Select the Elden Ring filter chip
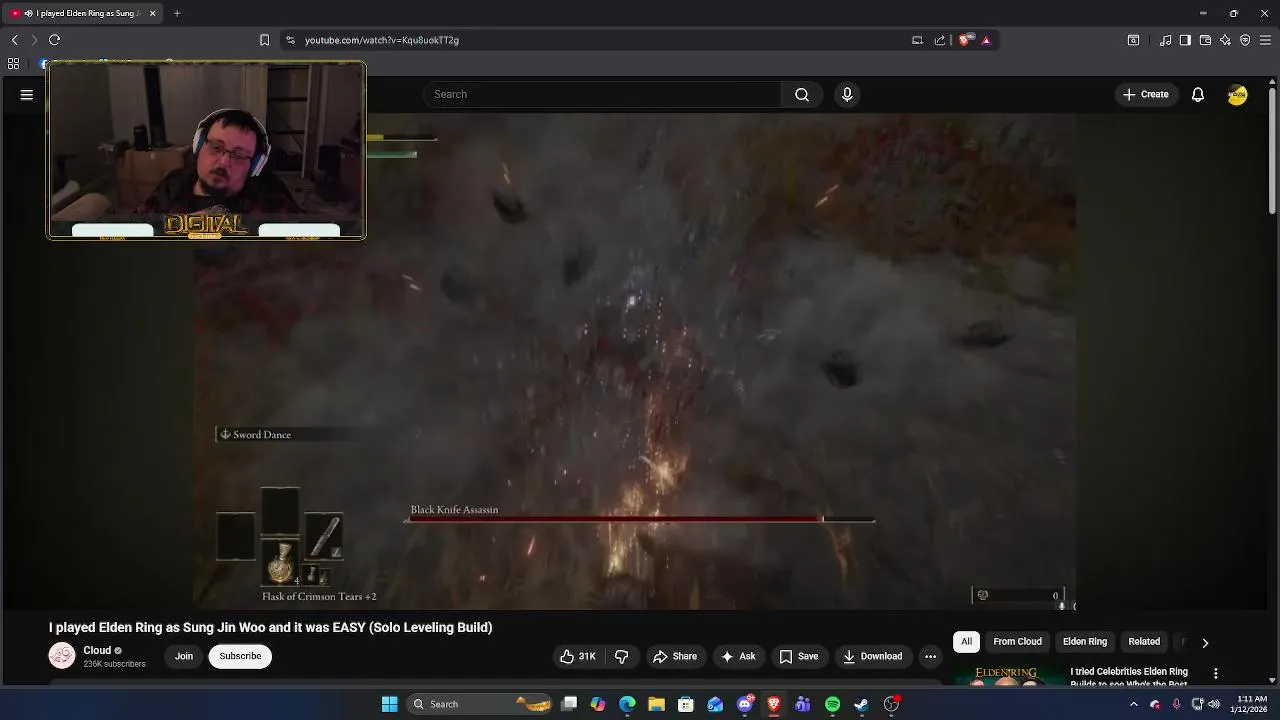 point(1084,641)
